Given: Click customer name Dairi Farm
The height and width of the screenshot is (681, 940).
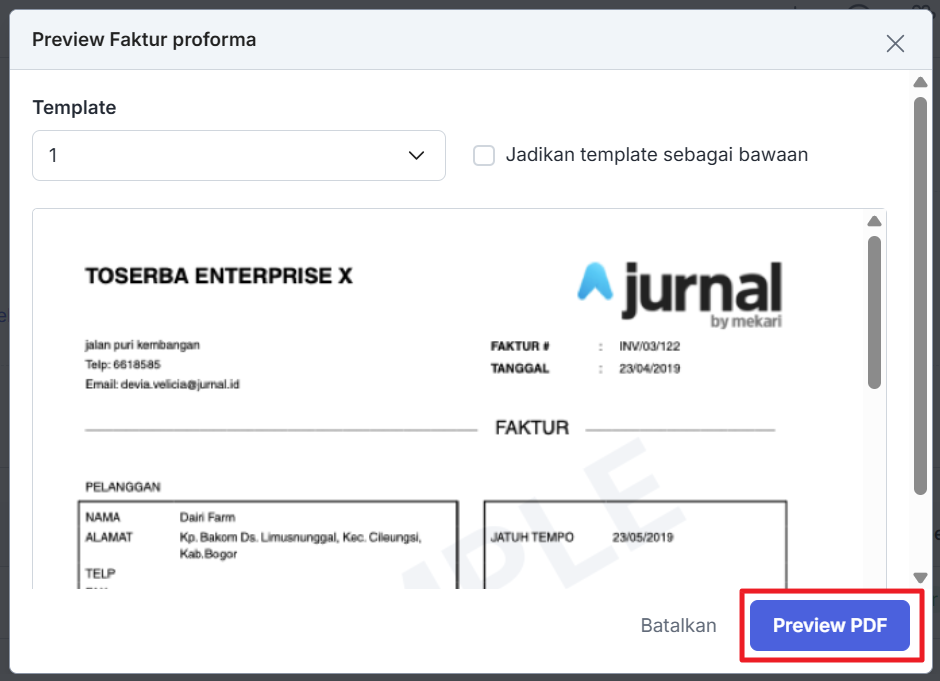Looking at the screenshot, I should click(x=207, y=517).
